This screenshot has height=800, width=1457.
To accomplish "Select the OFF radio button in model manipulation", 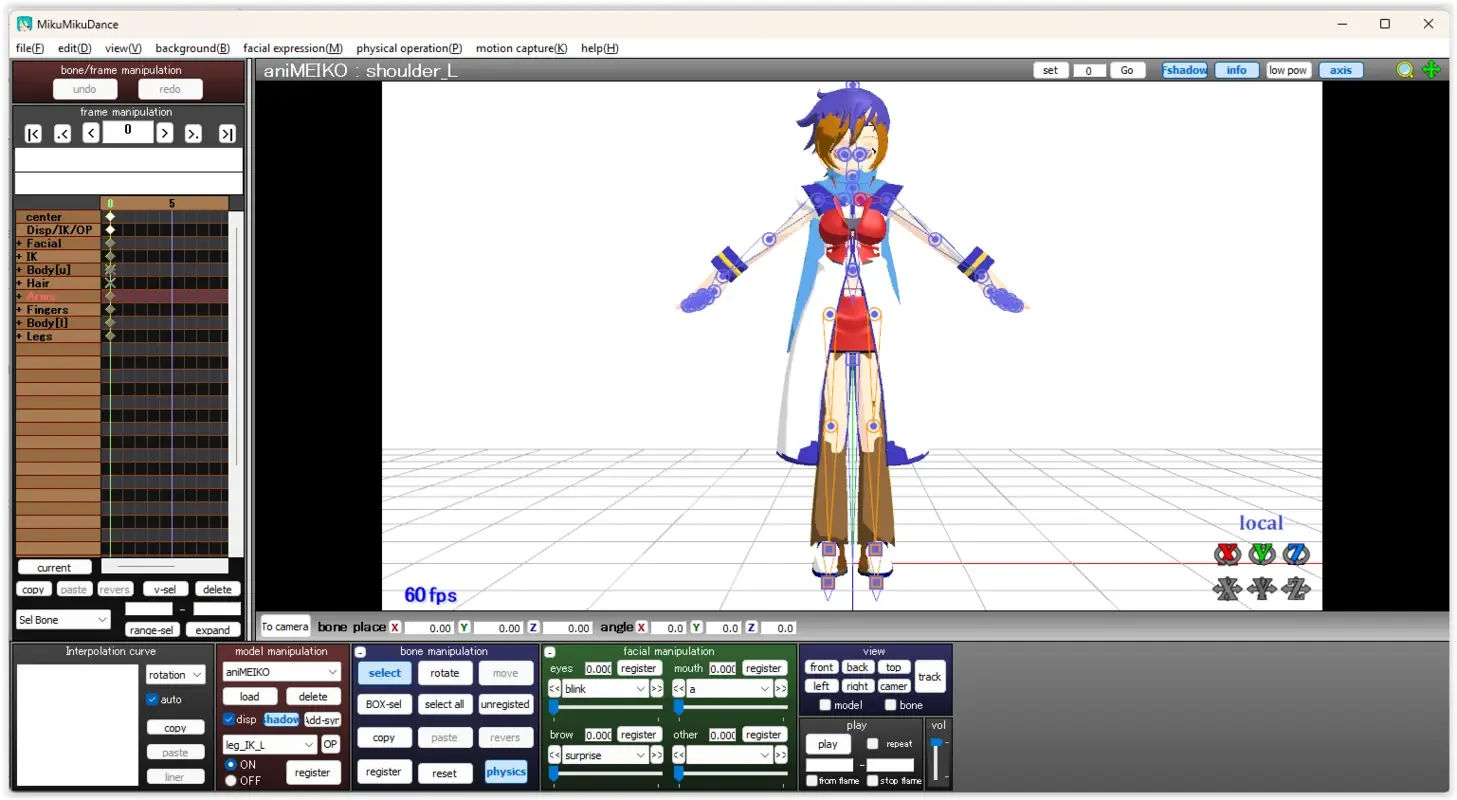I will [231, 781].
